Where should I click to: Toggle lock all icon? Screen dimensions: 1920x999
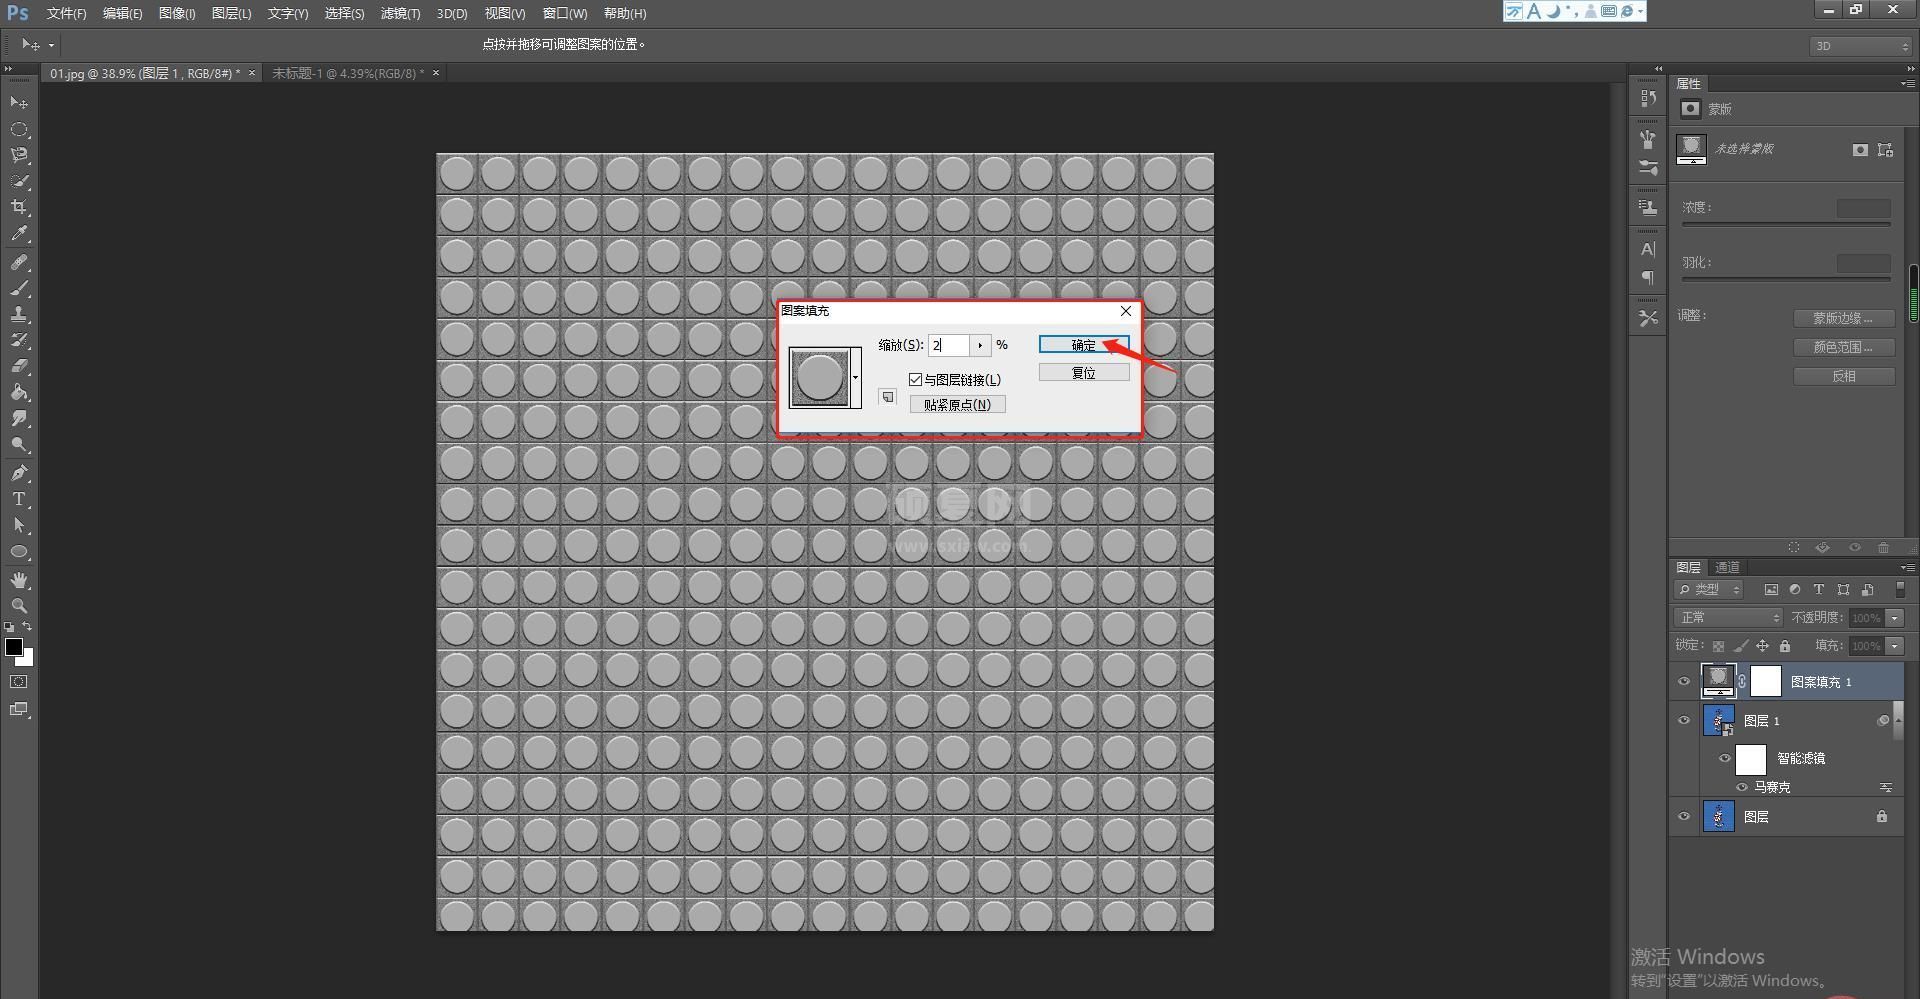pos(1785,646)
